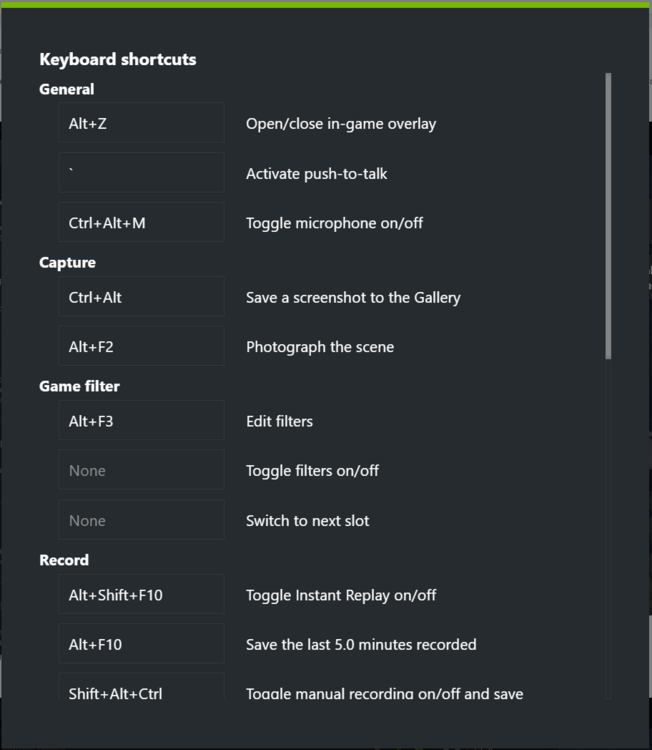
Task: Edit the Ctrl+Alt+M microphone shortcut field
Action: pyautogui.click(x=141, y=223)
